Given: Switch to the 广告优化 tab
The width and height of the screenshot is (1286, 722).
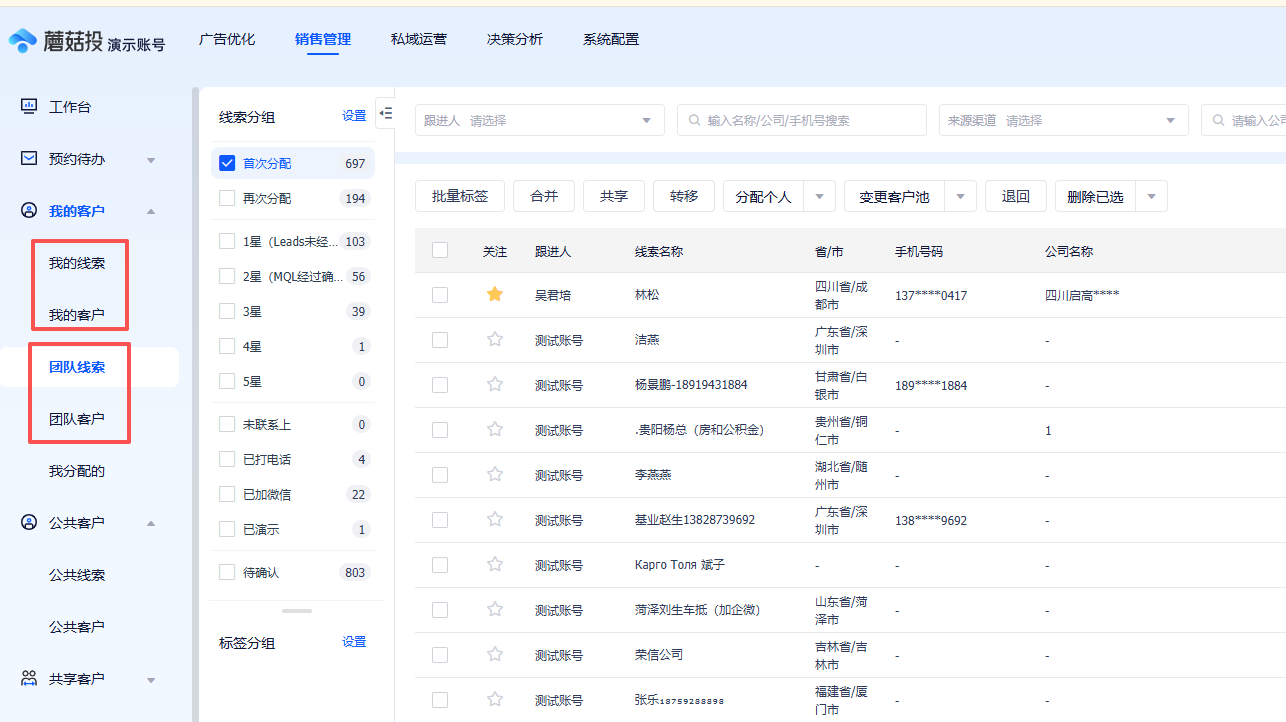Looking at the screenshot, I should coord(227,39).
